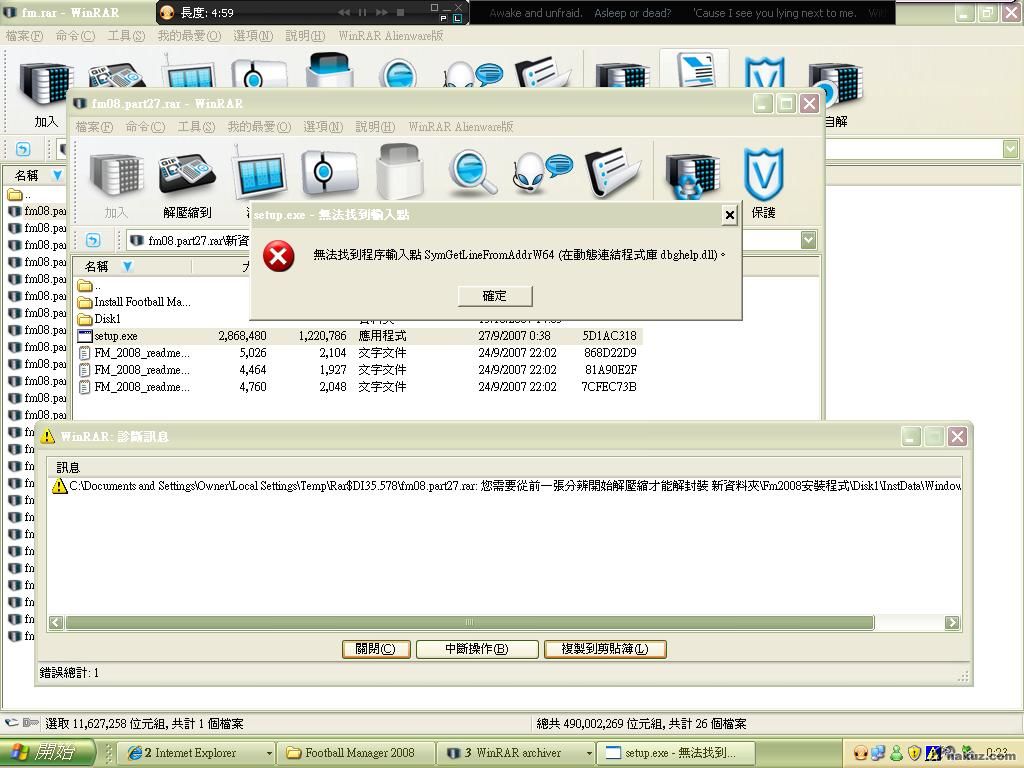Click the magnifier Find icon in fm08.part27.rar toolbar

tap(472, 172)
